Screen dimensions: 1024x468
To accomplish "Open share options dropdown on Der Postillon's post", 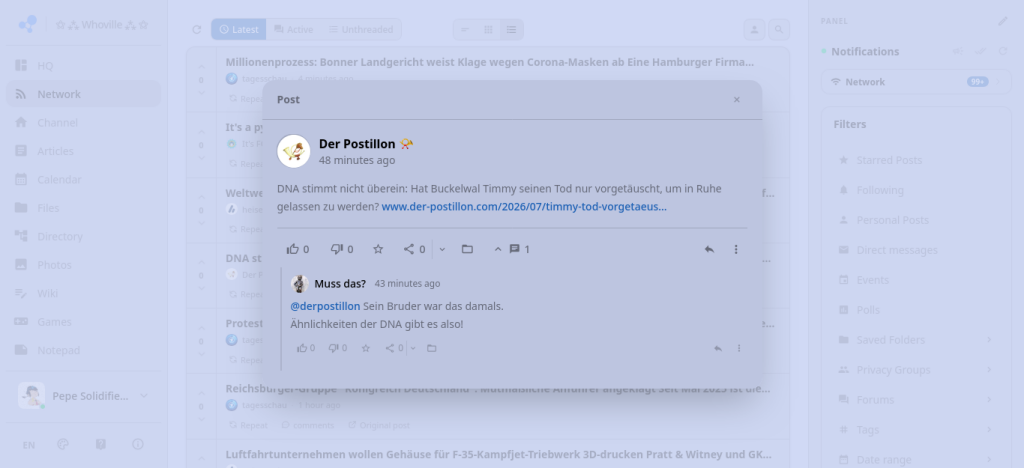I will click(442, 249).
